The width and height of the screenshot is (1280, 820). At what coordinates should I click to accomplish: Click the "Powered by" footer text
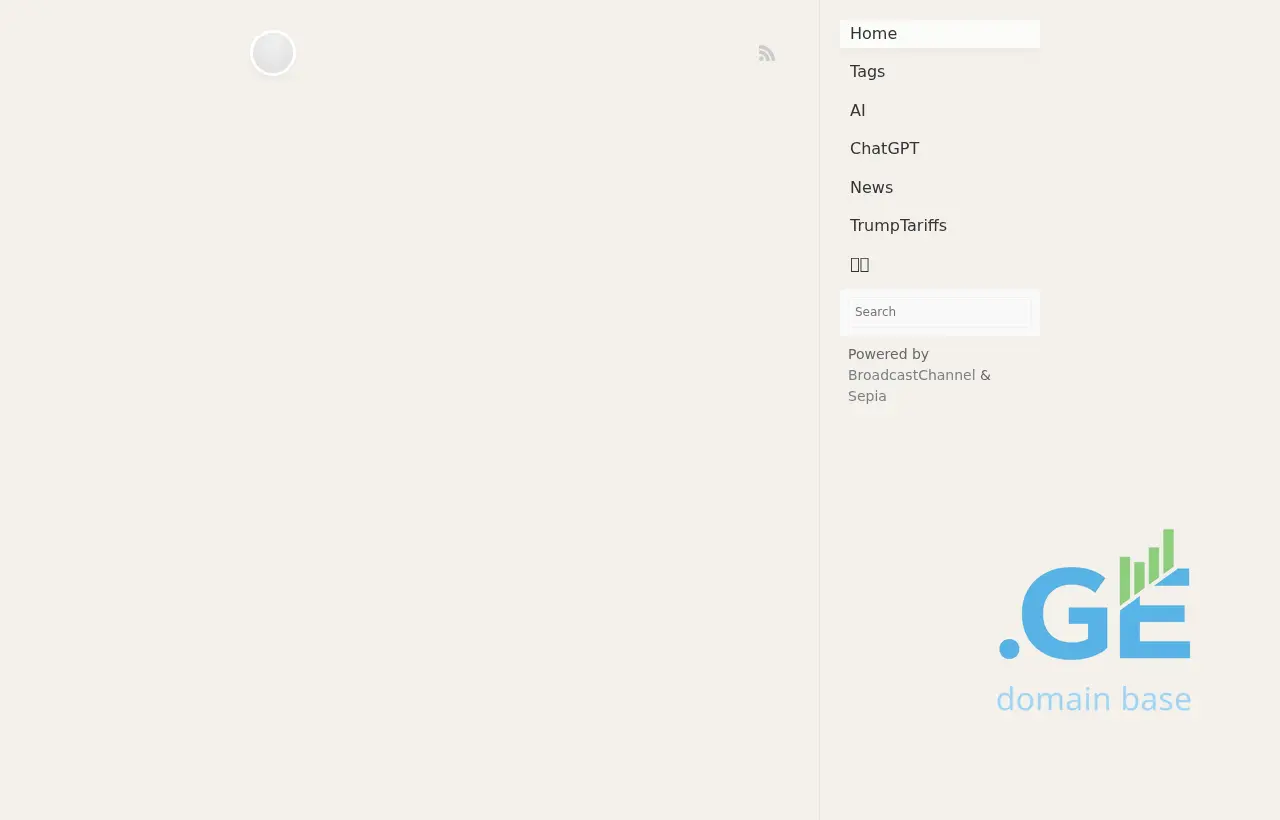(x=888, y=354)
